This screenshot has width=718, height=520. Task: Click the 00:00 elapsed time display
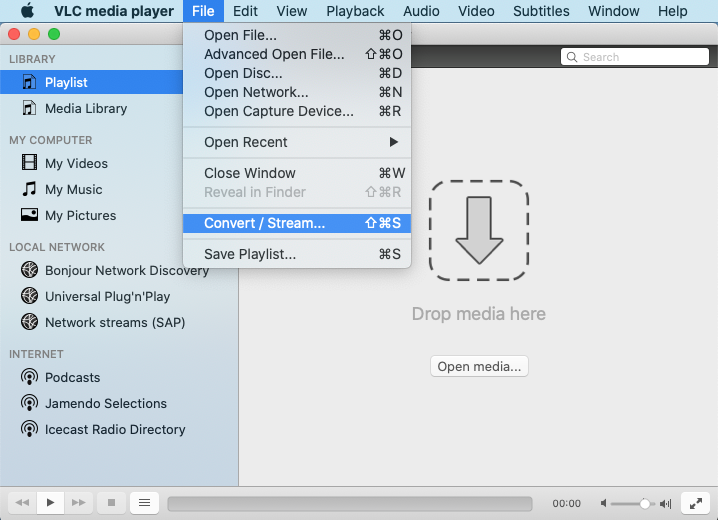[x=566, y=504]
